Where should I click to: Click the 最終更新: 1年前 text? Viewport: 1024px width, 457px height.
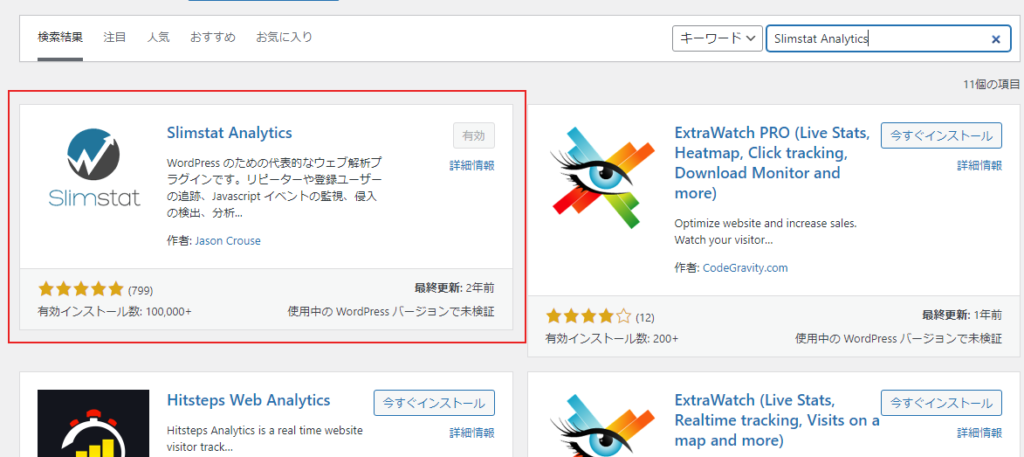(x=962, y=315)
